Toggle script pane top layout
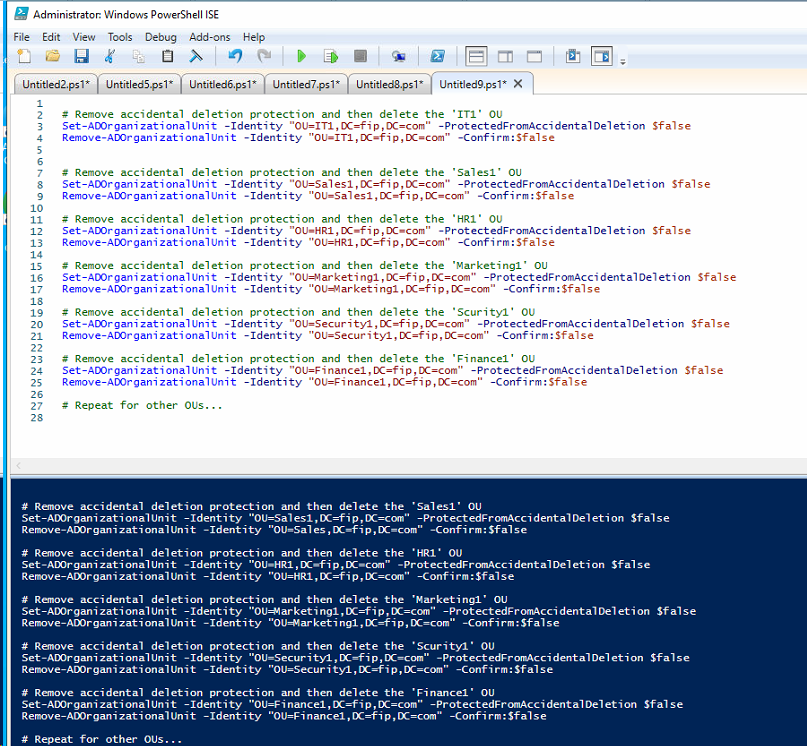This screenshot has width=807, height=746. [x=476, y=56]
